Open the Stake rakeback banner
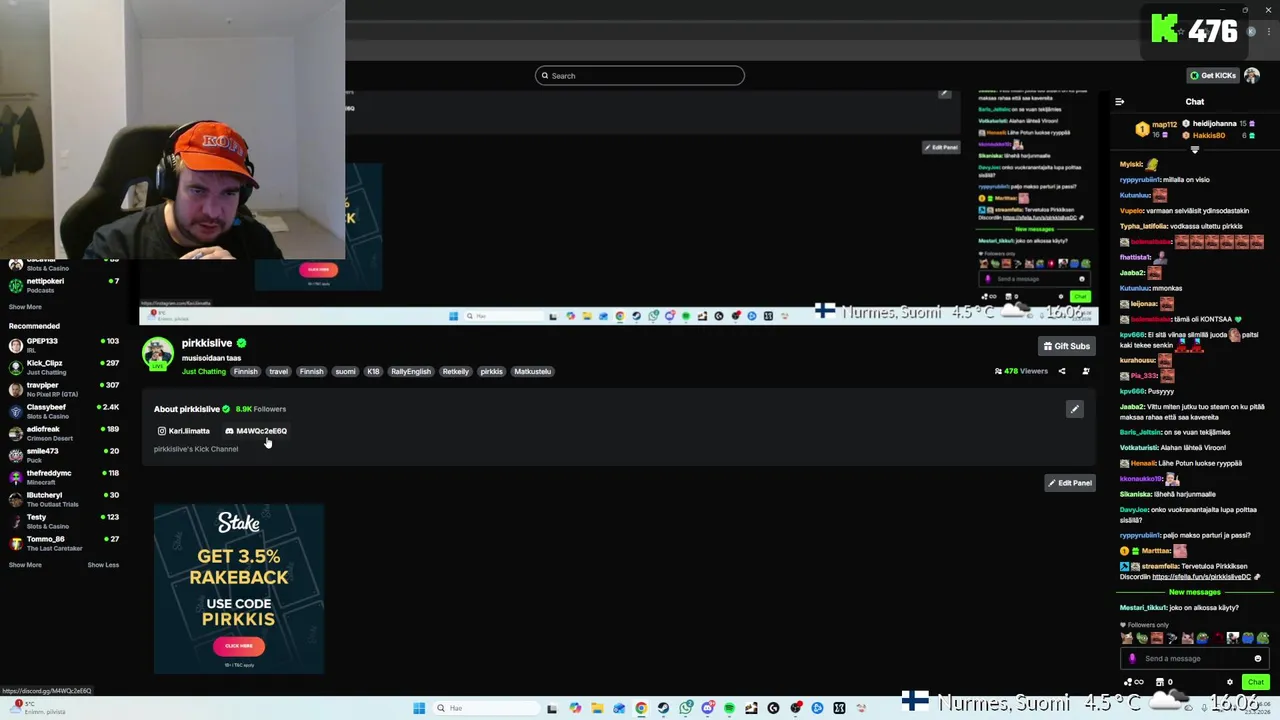 pos(239,589)
